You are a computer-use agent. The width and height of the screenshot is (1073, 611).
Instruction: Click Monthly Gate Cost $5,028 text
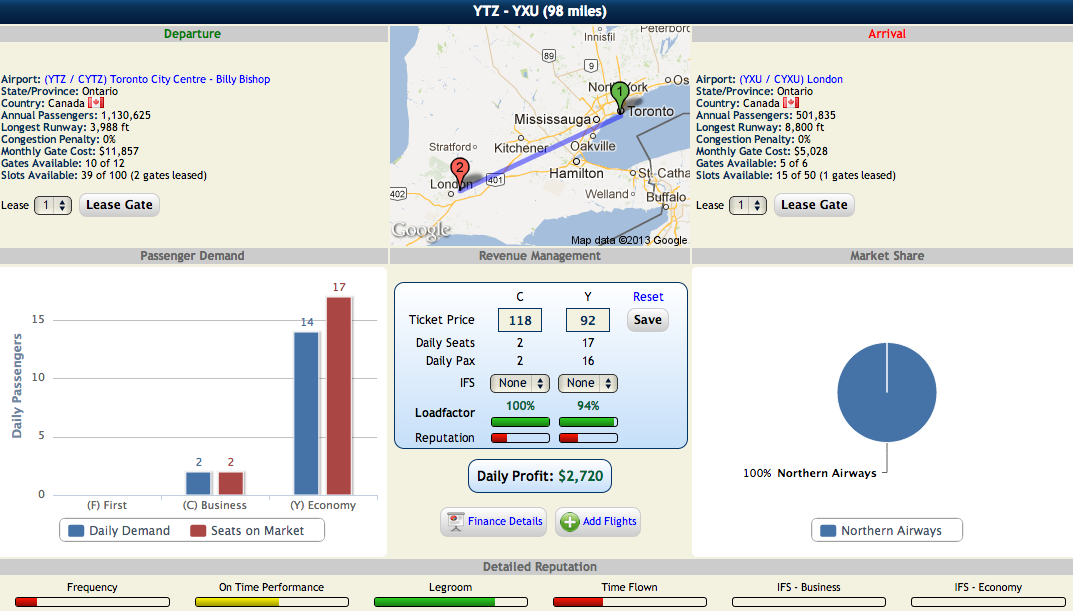[762, 151]
